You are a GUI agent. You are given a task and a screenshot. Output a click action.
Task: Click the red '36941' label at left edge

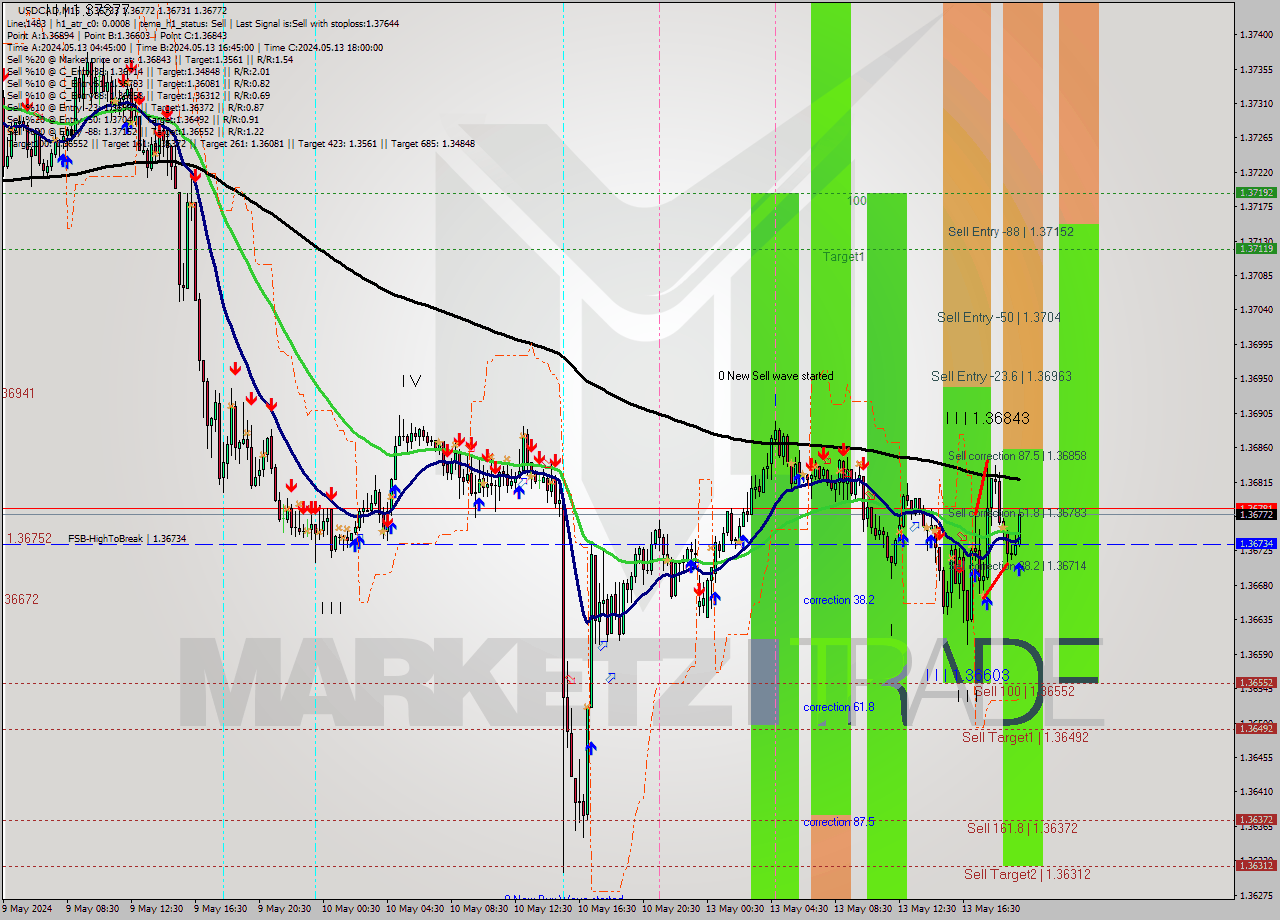tap(18, 394)
